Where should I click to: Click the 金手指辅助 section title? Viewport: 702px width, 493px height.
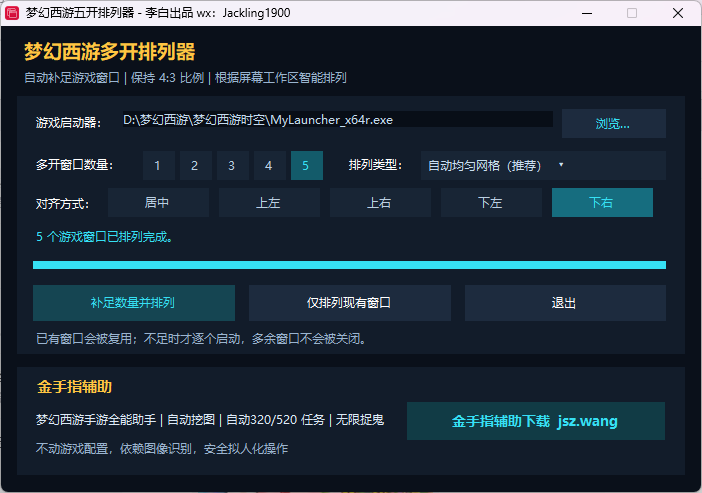pyautogui.click(x=74, y=386)
